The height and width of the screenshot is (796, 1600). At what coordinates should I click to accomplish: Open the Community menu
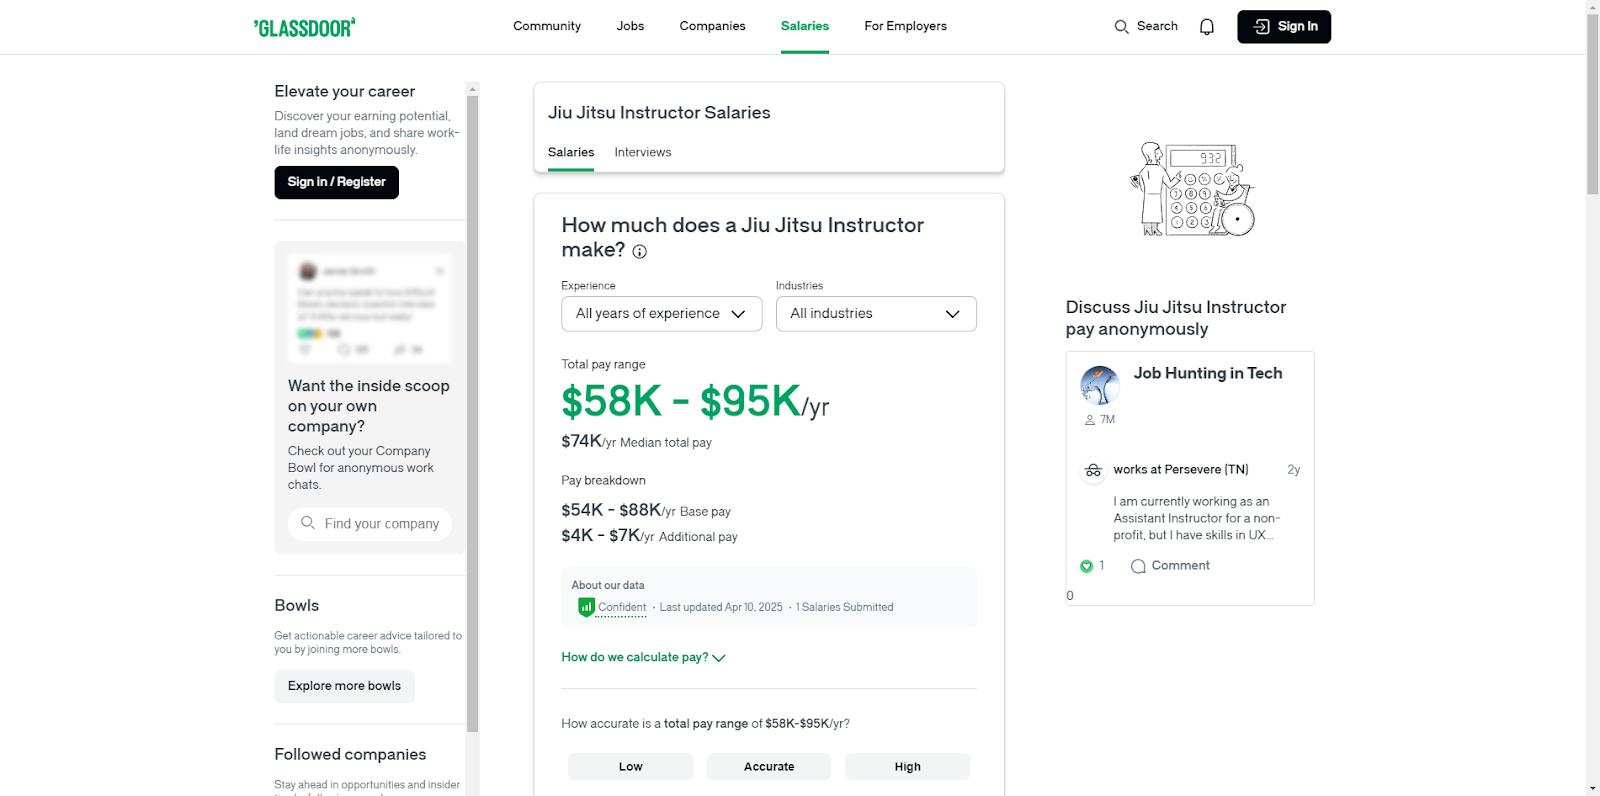pyautogui.click(x=547, y=26)
